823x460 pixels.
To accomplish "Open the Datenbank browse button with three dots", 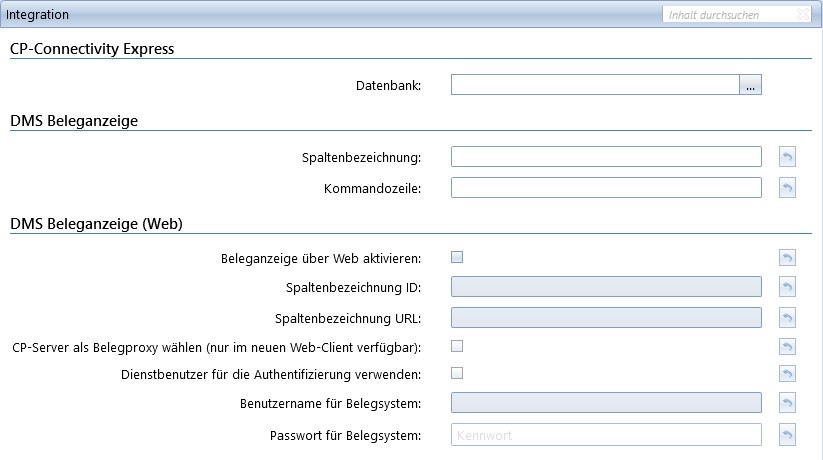I will (751, 85).
